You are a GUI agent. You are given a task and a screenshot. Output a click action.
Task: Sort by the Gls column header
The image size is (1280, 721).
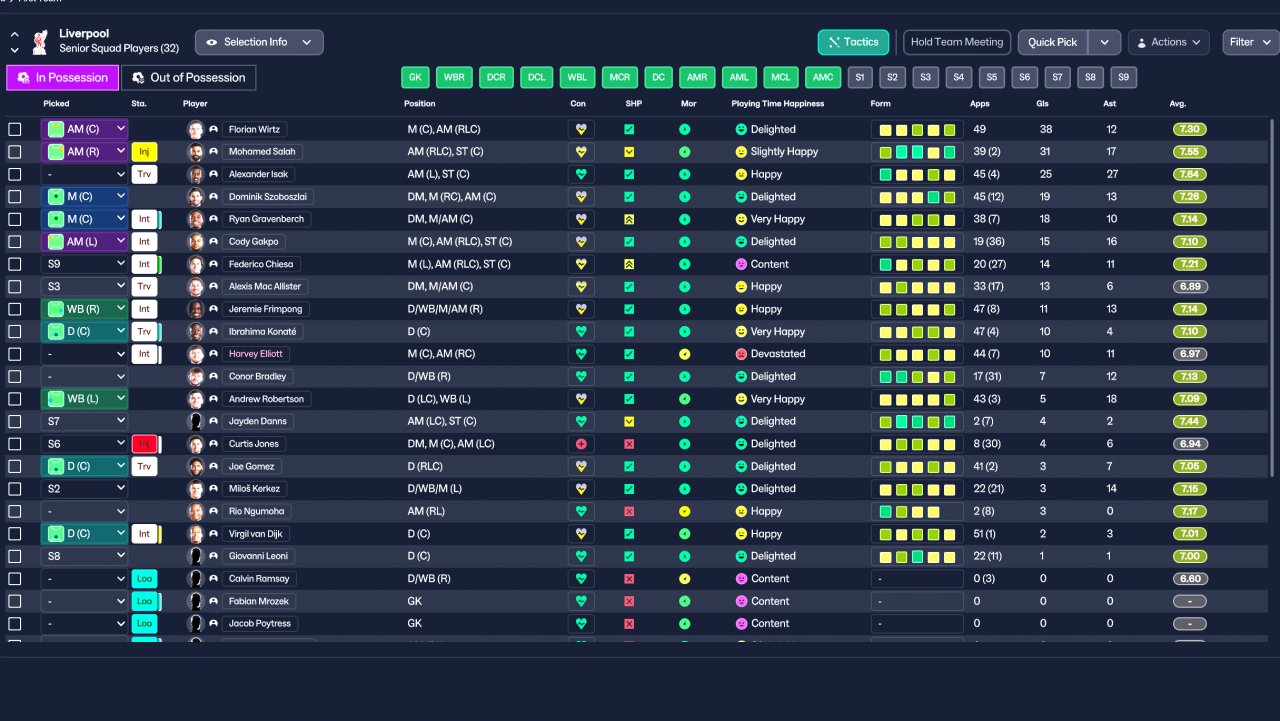tap(1043, 104)
